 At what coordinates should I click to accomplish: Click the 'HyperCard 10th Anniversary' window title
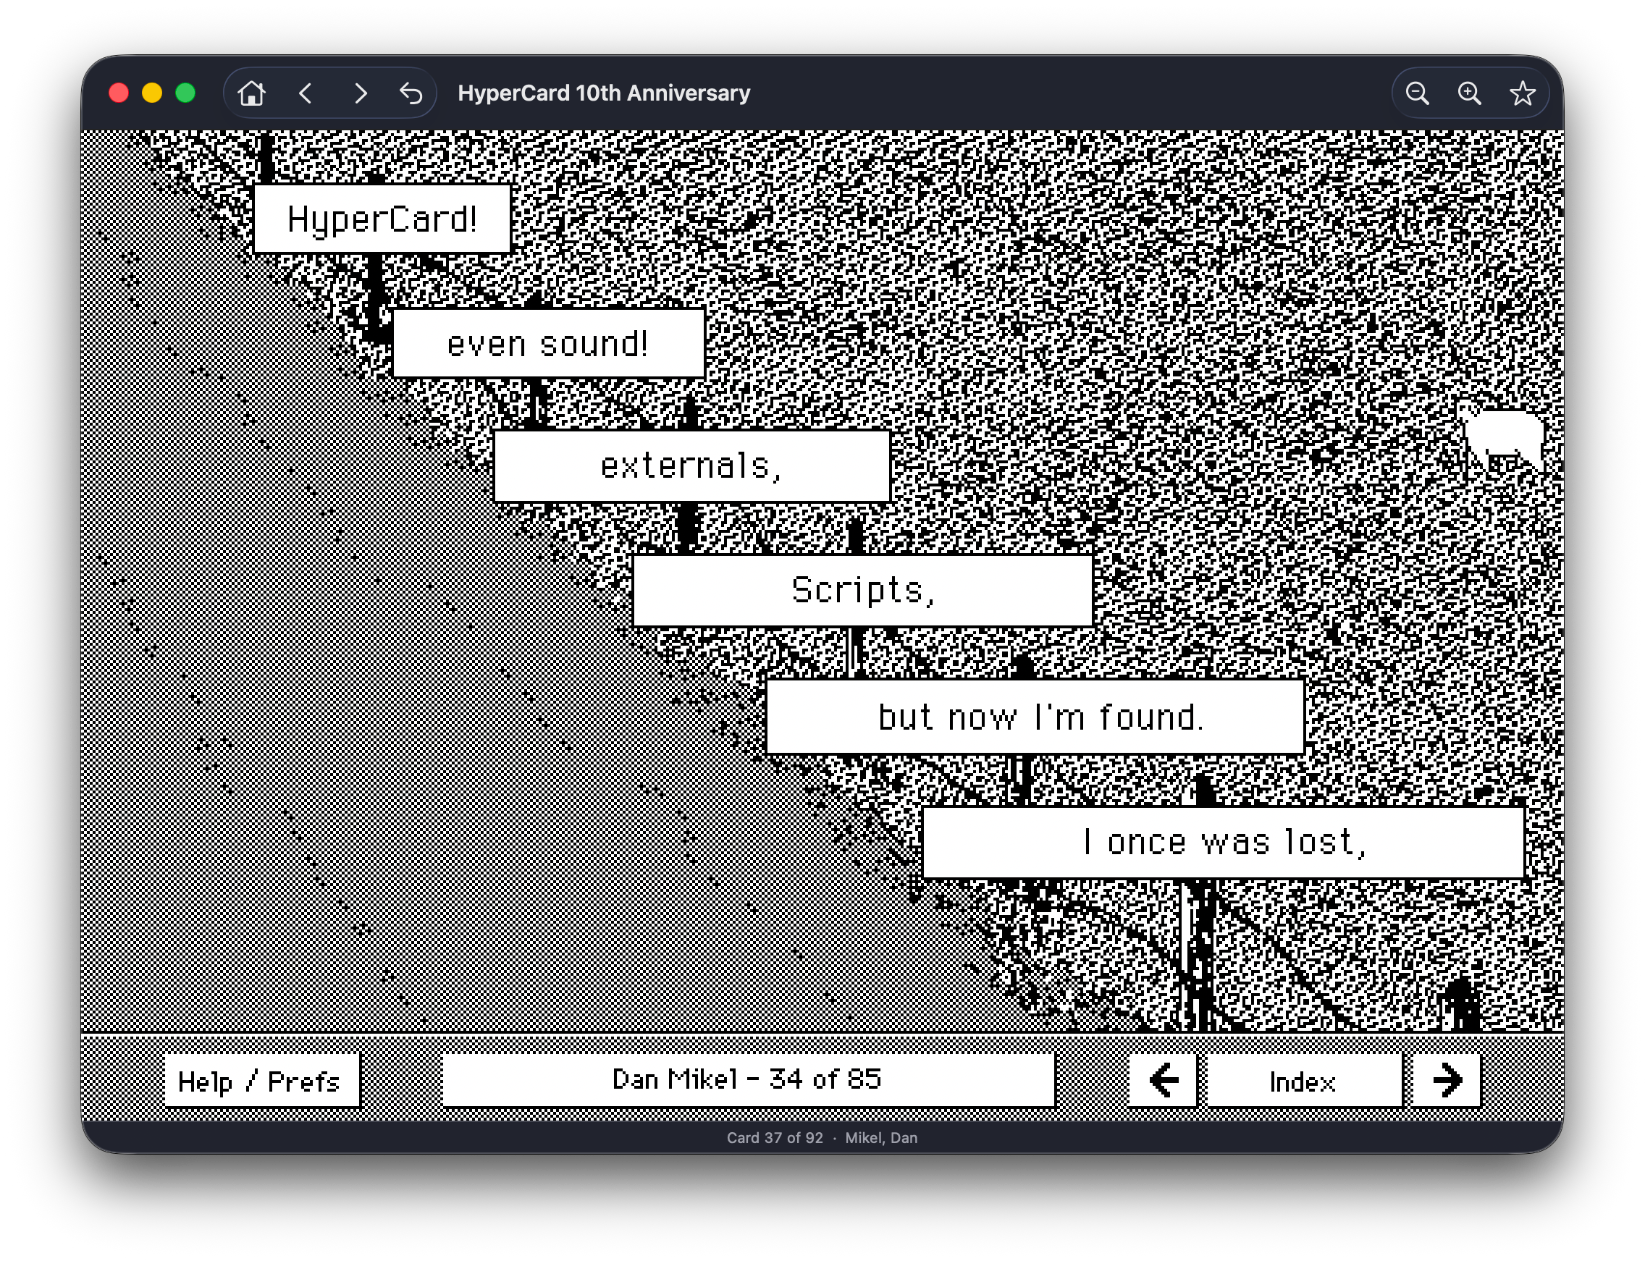coord(604,93)
